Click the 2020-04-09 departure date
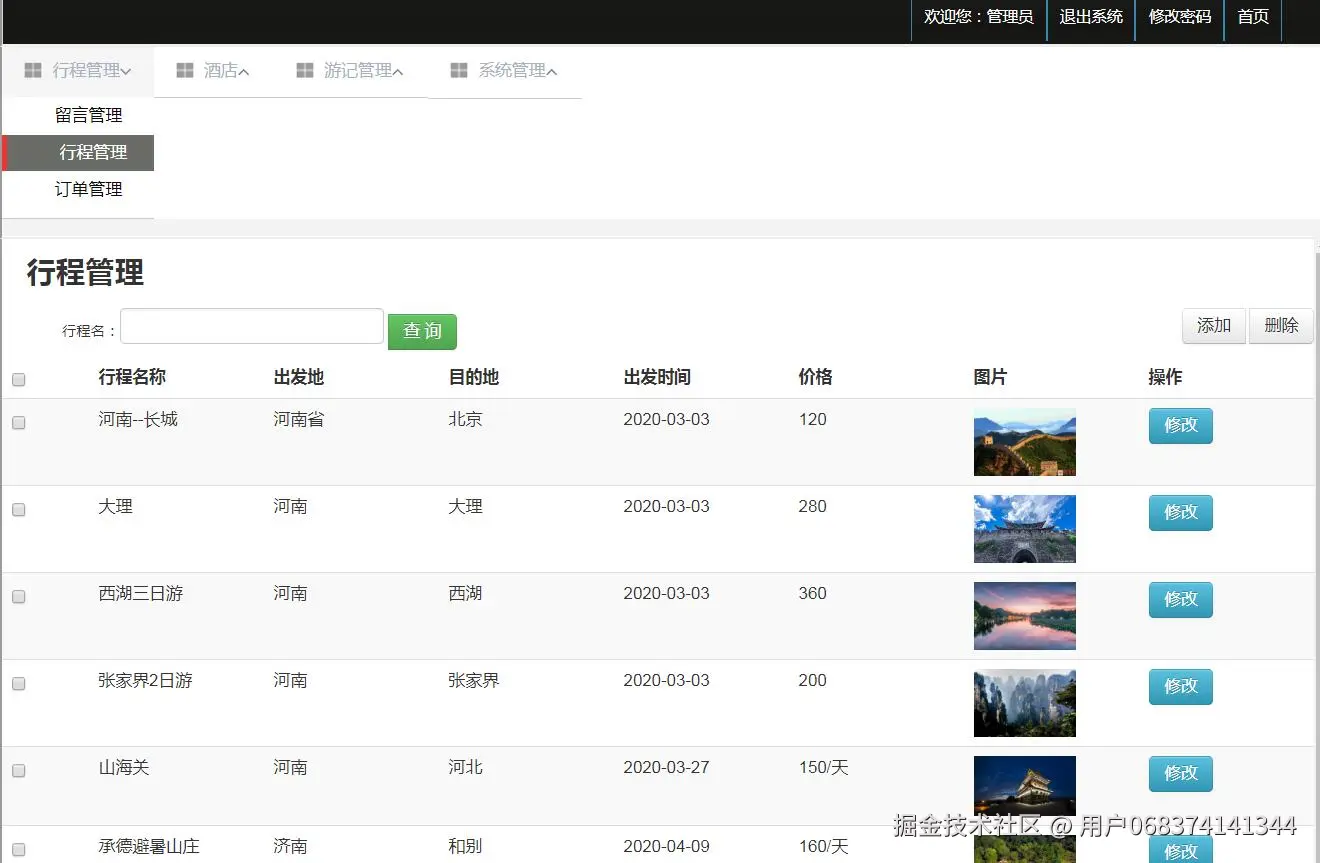1320x863 pixels. click(667, 847)
